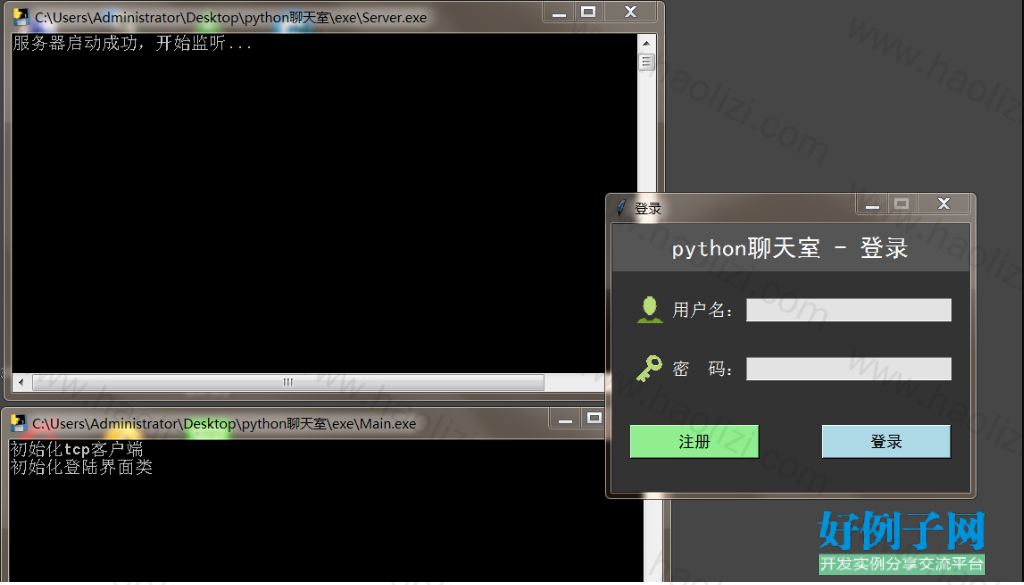Minimize the Server.exe console window
This screenshot has height=585, width=1024.
tap(559, 12)
